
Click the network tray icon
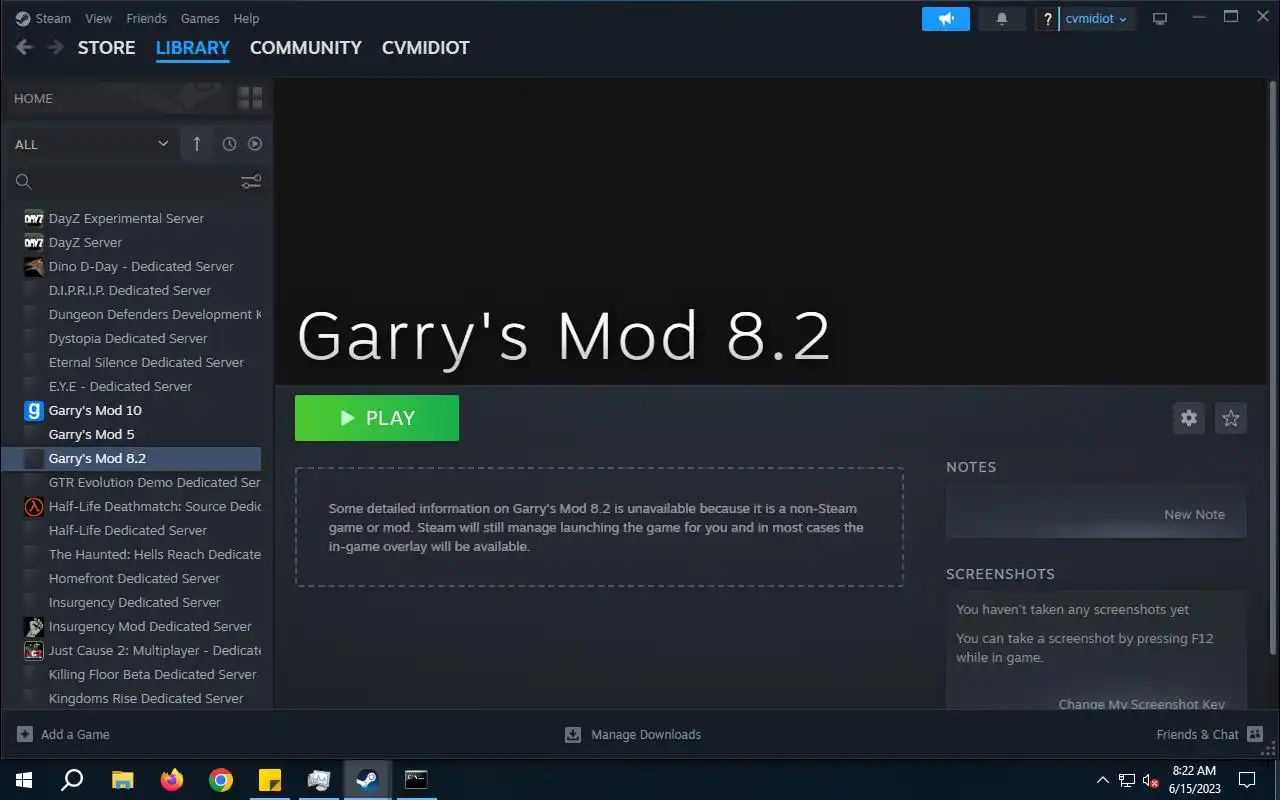click(x=1126, y=780)
